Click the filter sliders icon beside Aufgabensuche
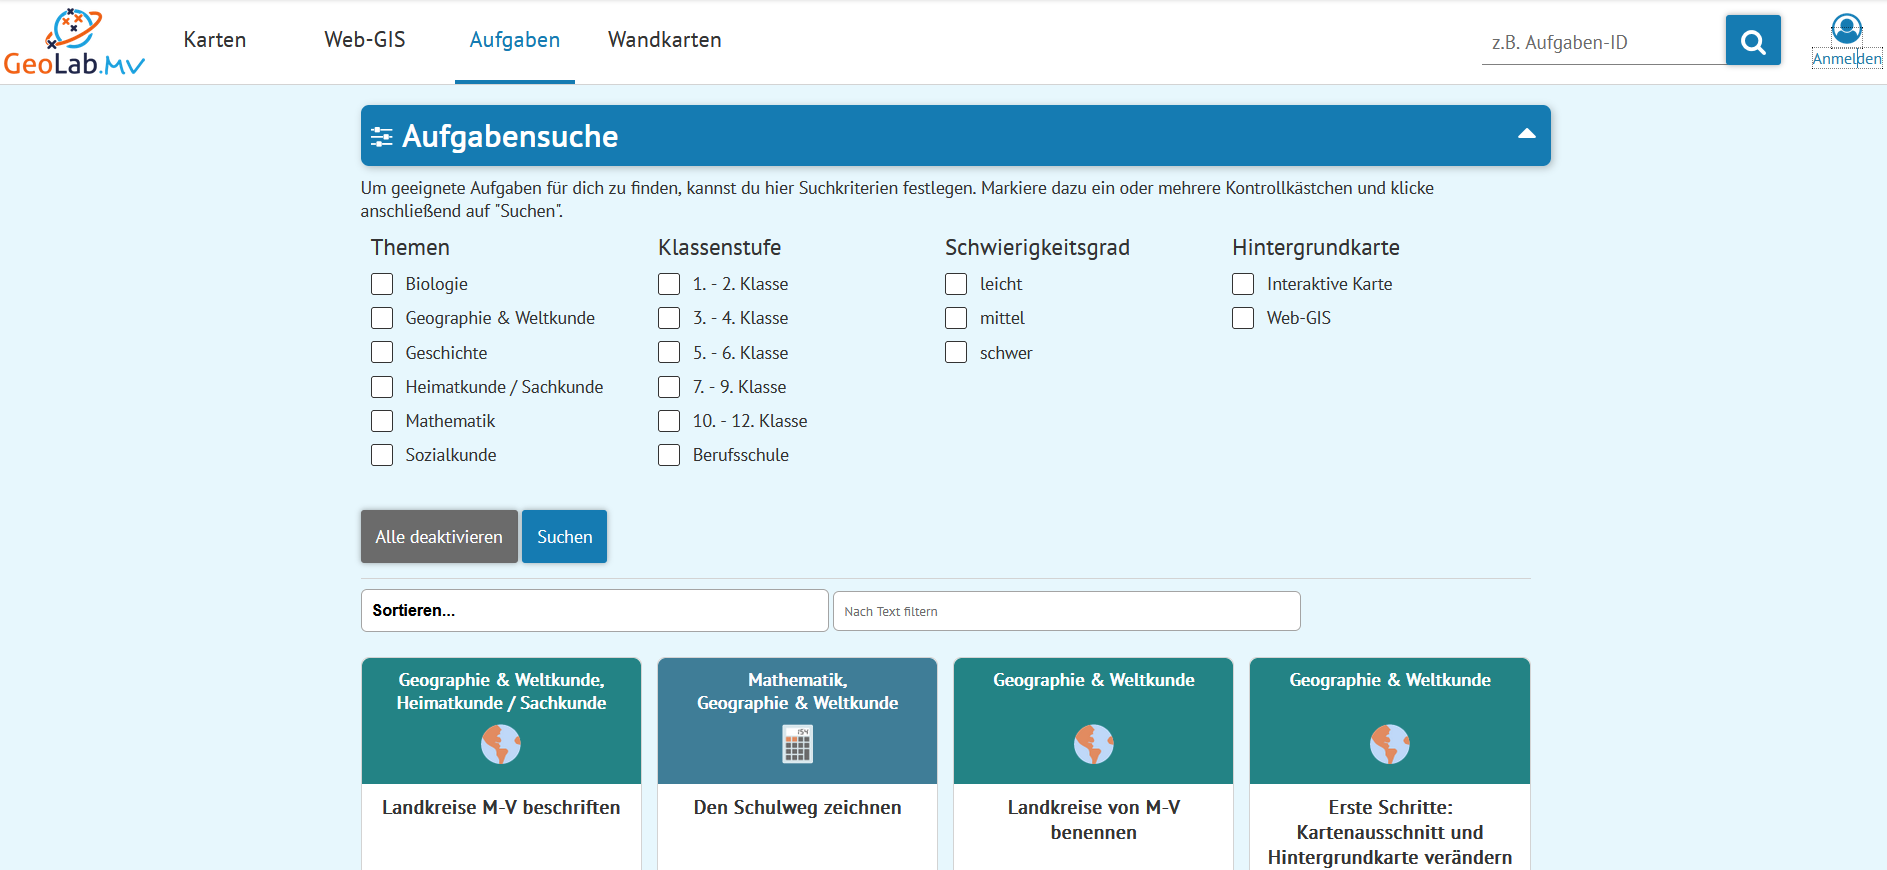Image resolution: width=1887 pixels, height=870 pixels. [x=381, y=136]
